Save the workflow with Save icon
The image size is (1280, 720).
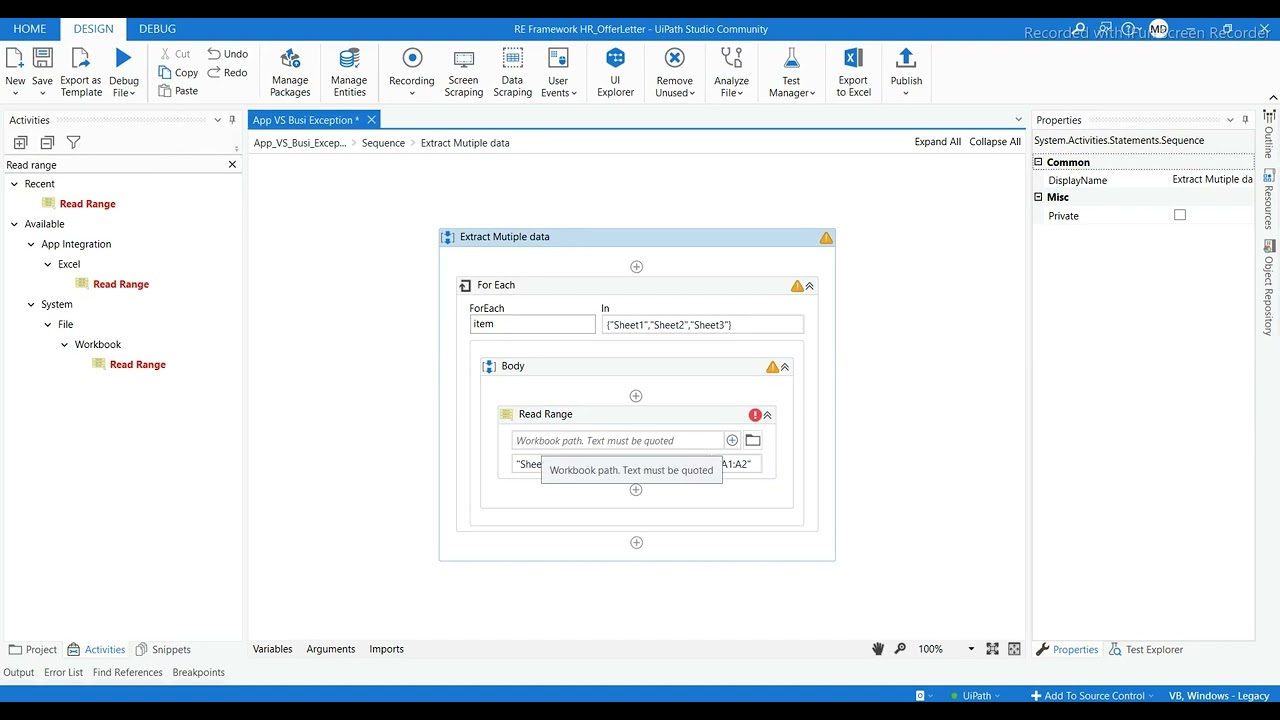[x=42, y=58]
